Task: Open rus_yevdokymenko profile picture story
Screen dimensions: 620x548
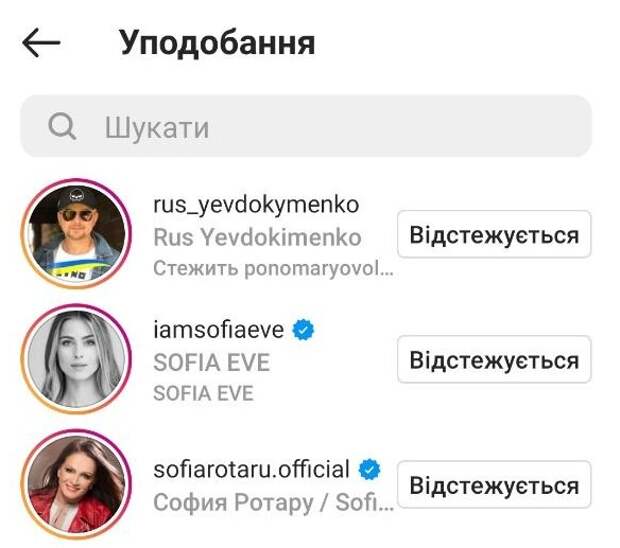Action: tap(76, 234)
